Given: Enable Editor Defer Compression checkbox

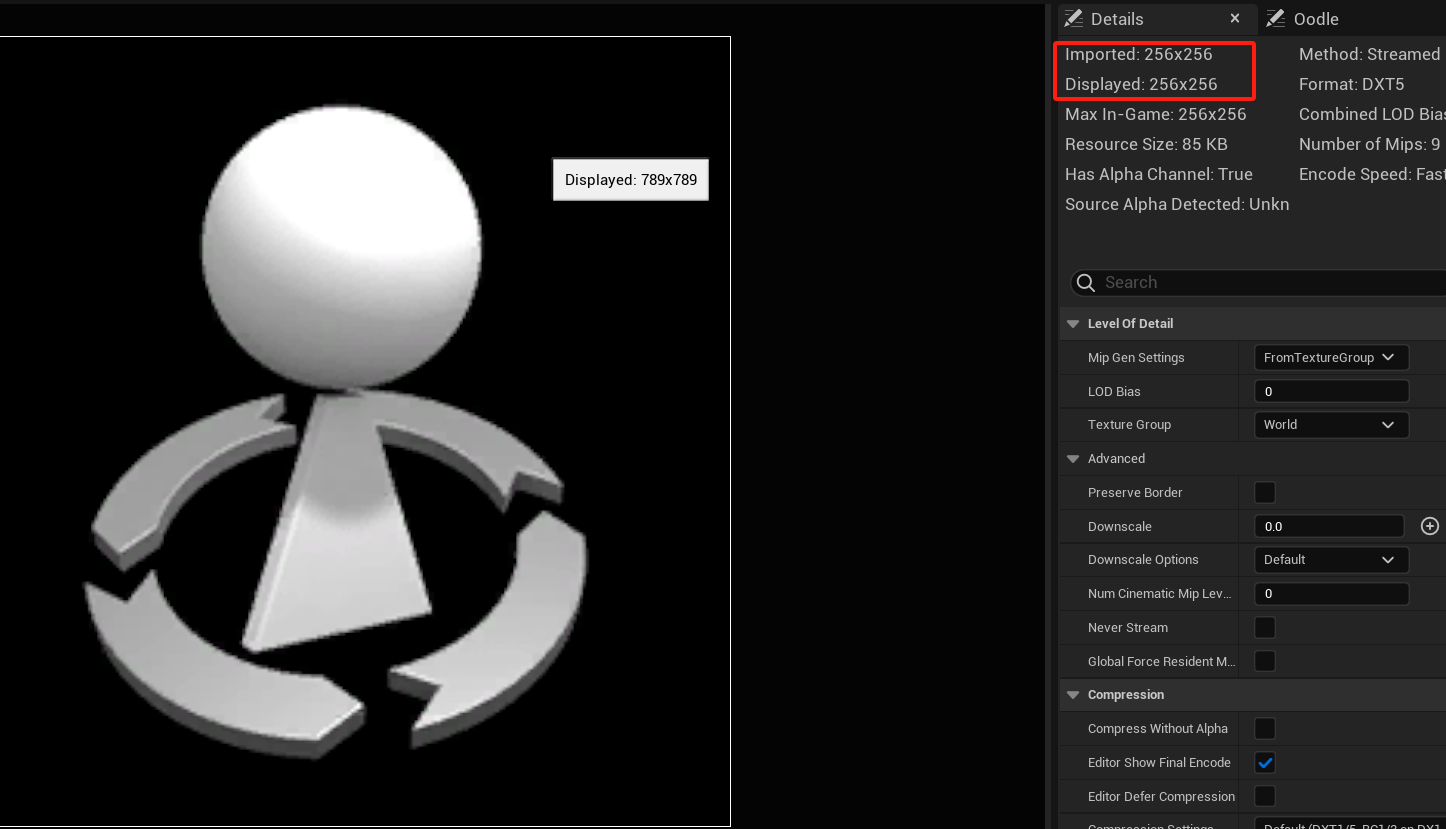Looking at the screenshot, I should coord(1265,796).
